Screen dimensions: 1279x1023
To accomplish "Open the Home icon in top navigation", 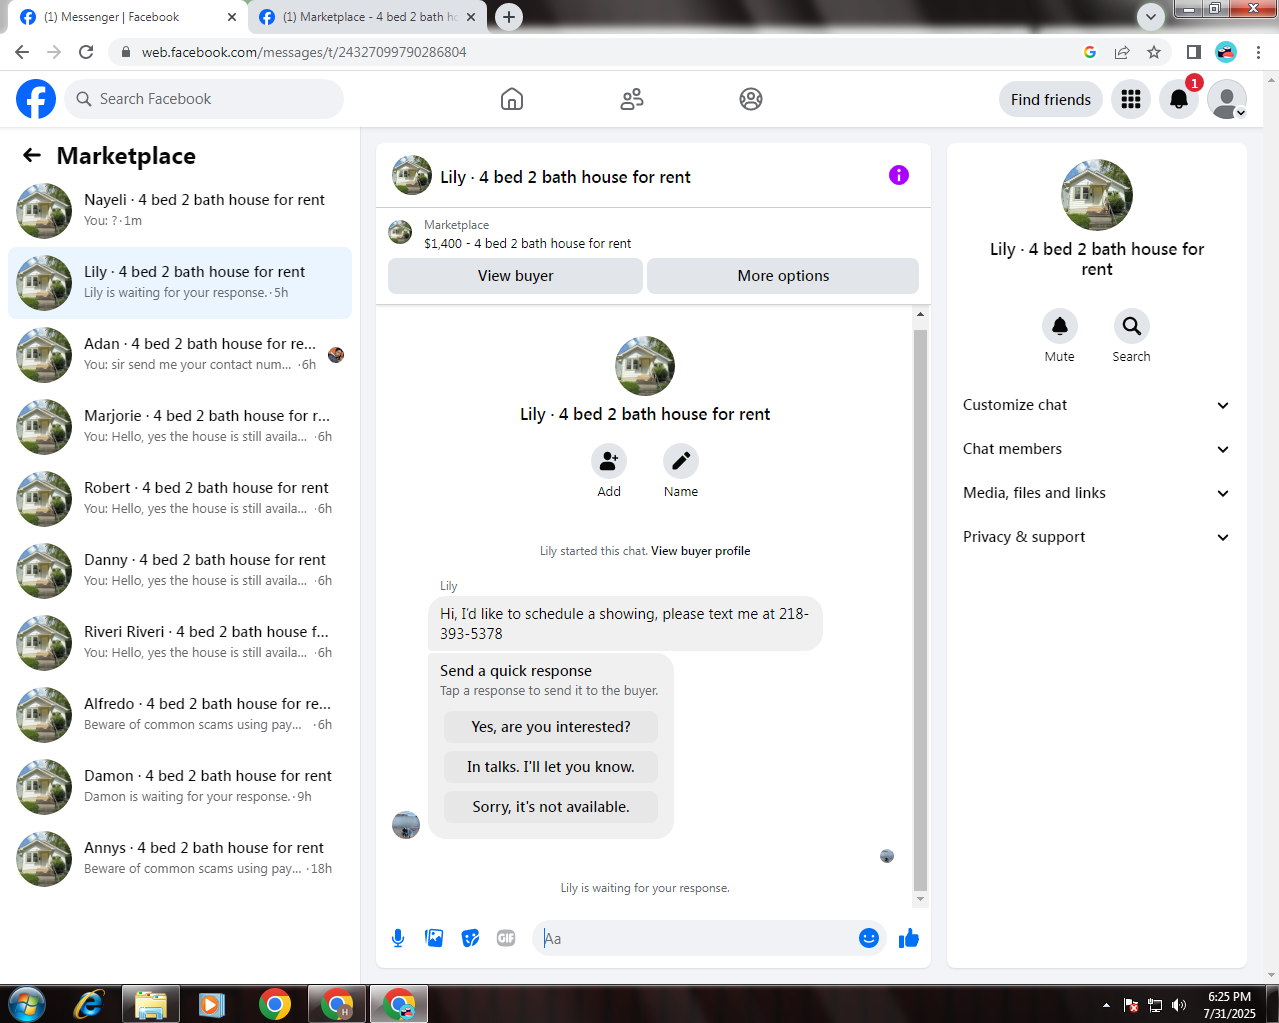I will [512, 99].
